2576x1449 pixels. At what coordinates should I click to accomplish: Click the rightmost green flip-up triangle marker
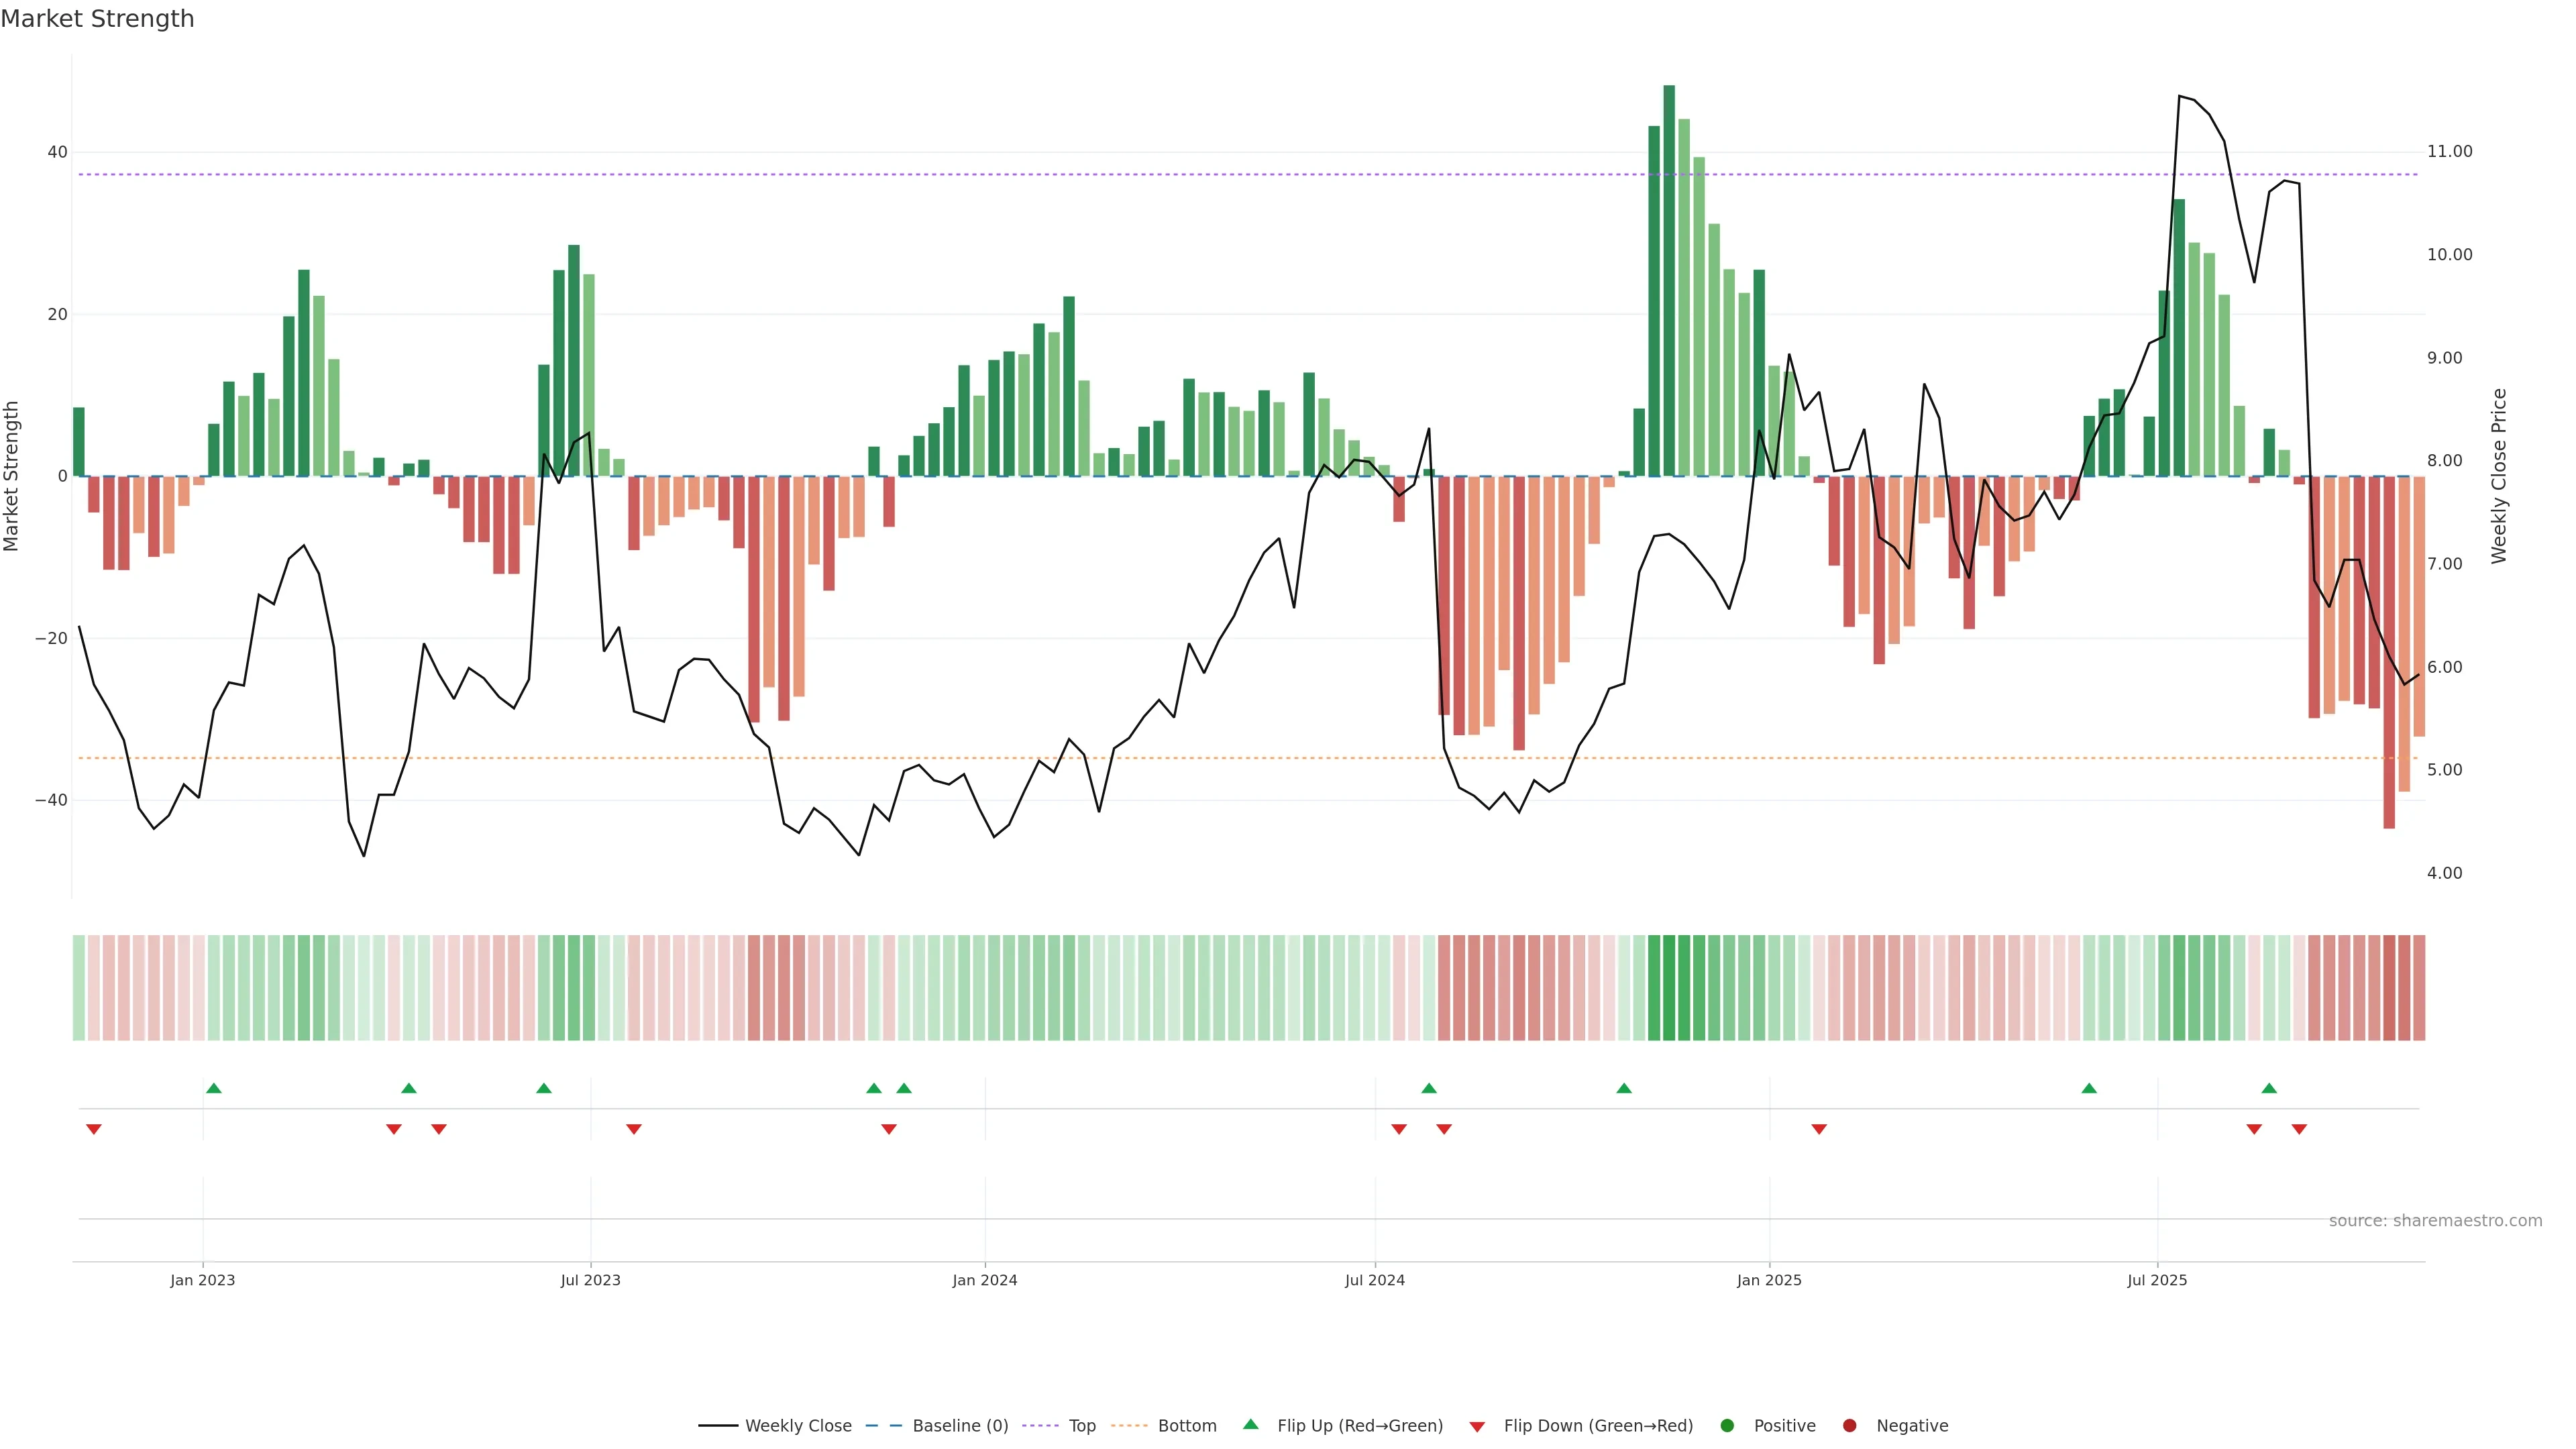(2269, 1088)
